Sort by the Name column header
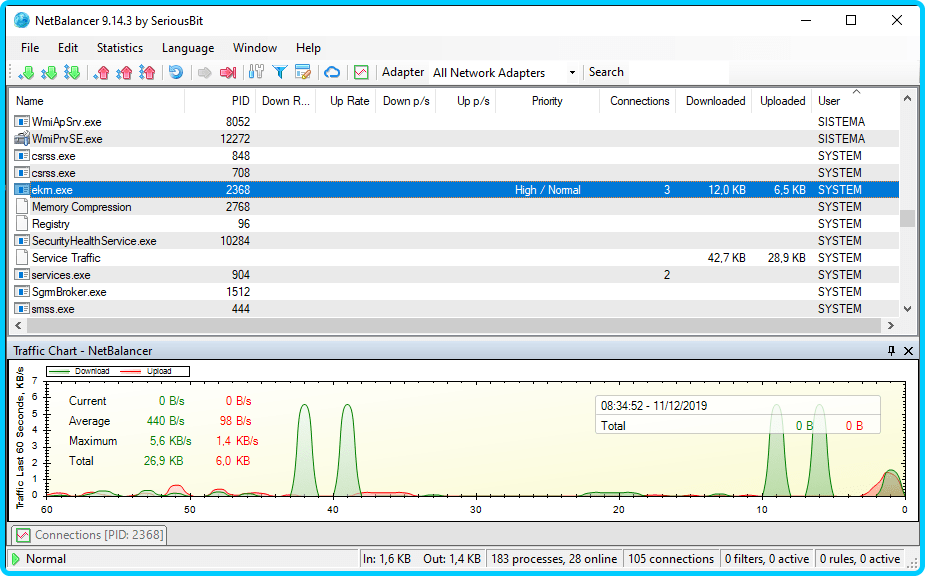Screen dimensions: 925x576 [x=96, y=101]
